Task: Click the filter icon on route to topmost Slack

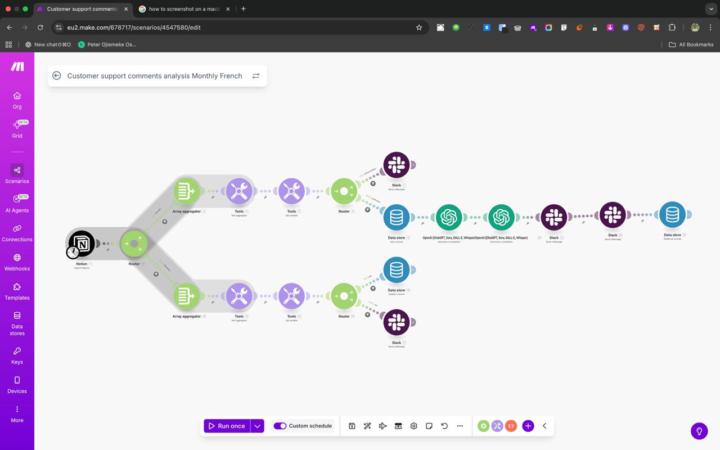Action: tap(373, 184)
